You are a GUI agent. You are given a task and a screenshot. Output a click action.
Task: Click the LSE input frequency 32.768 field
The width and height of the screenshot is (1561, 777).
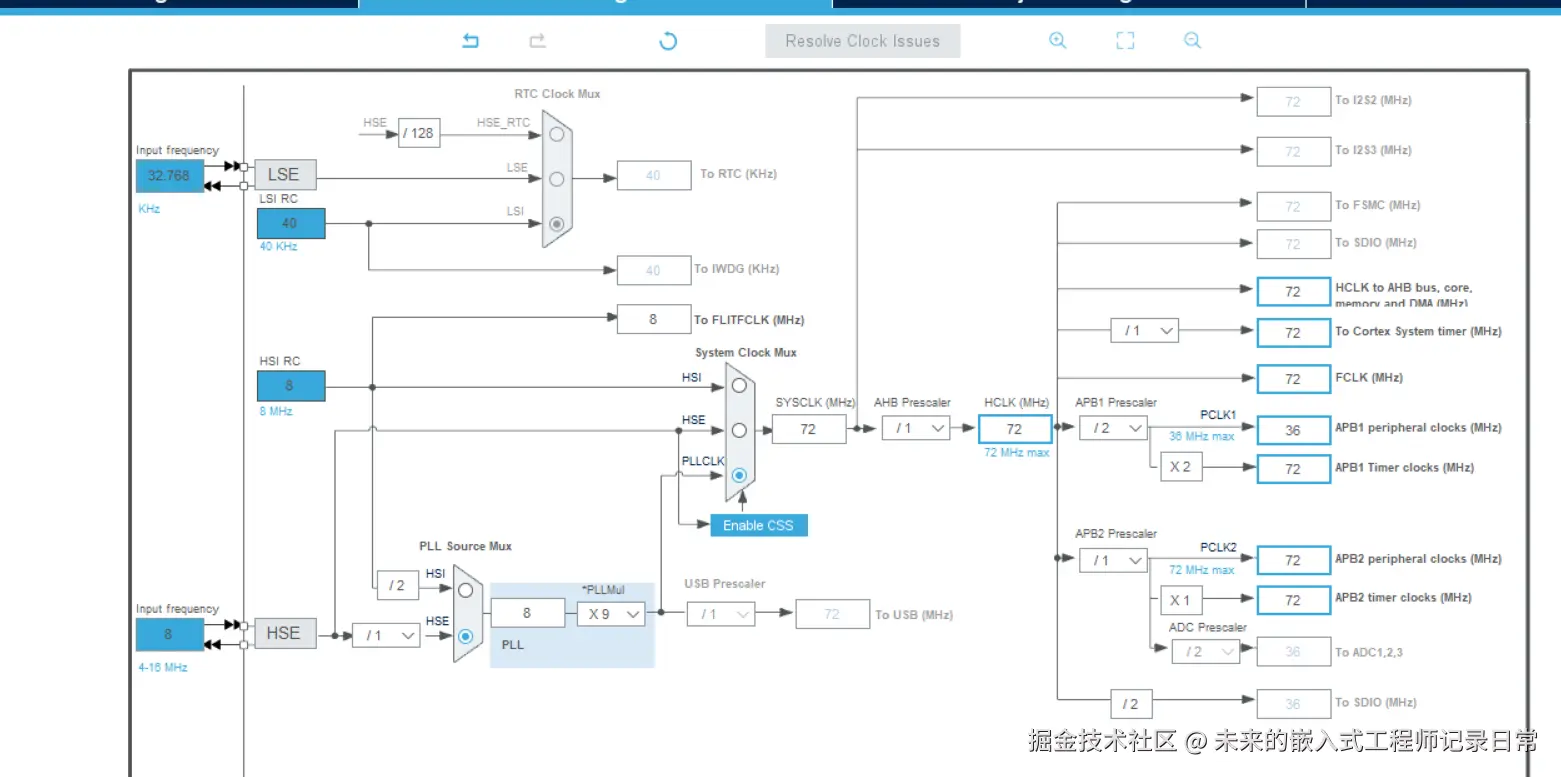tap(170, 175)
